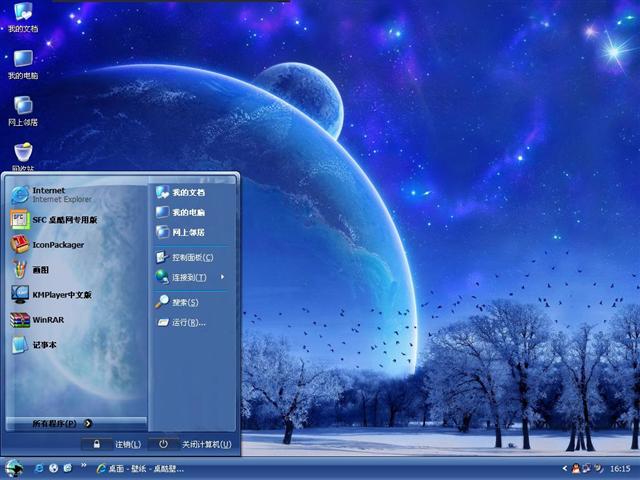Open 记事本 notepad

click(33, 345)
